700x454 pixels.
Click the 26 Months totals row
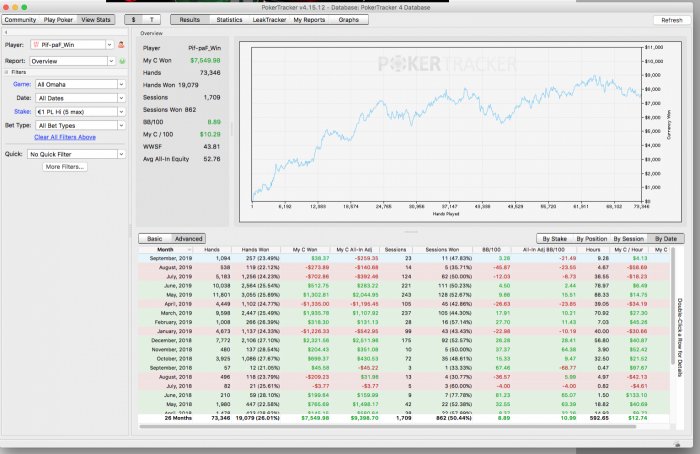[x=404, y=418]
